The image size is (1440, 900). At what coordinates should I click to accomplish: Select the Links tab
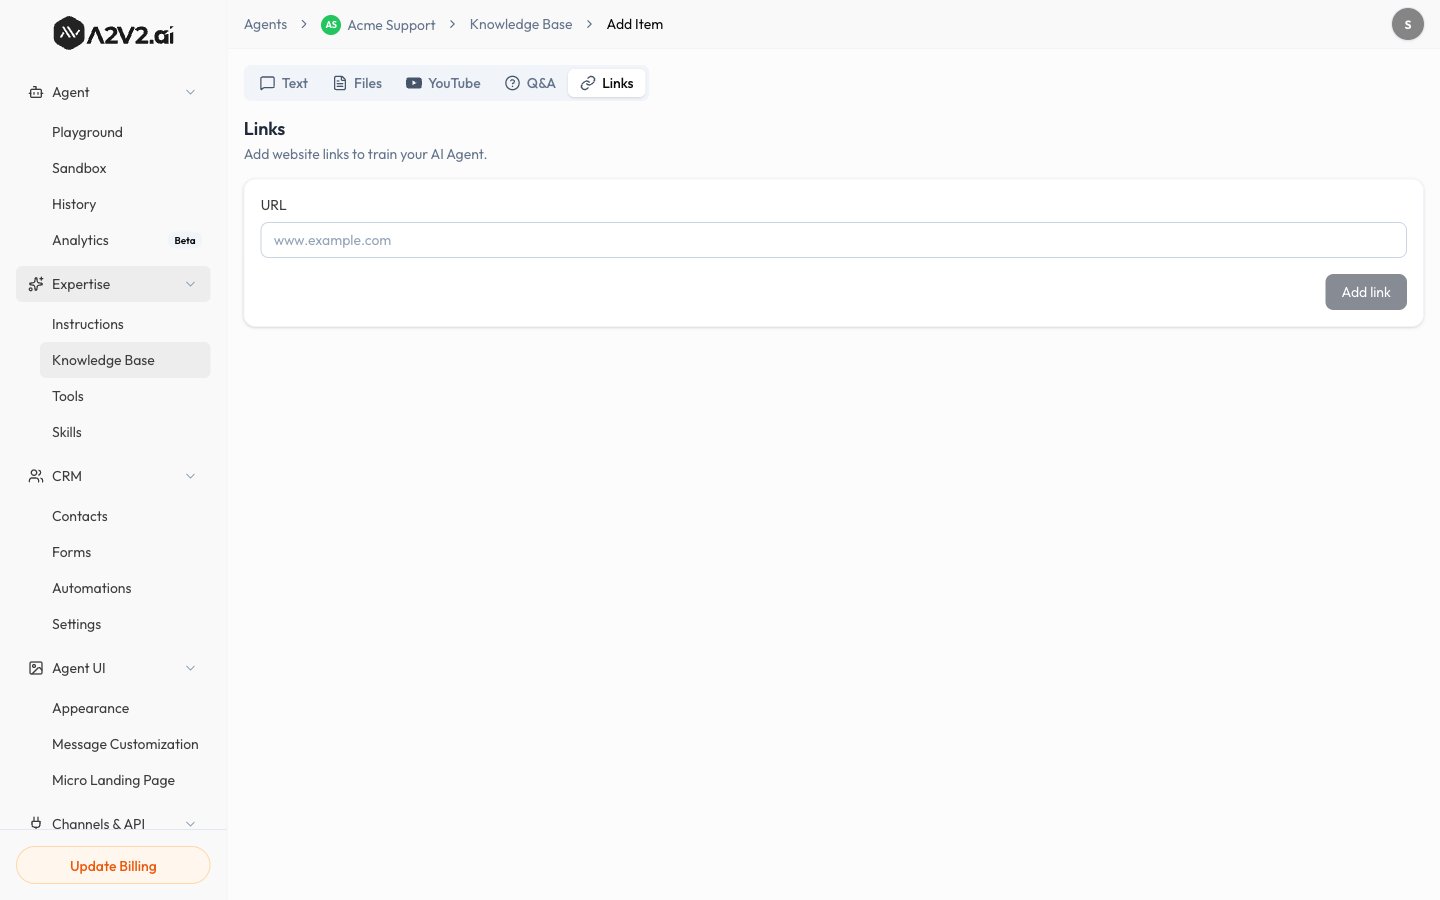(x=607, y=83)
